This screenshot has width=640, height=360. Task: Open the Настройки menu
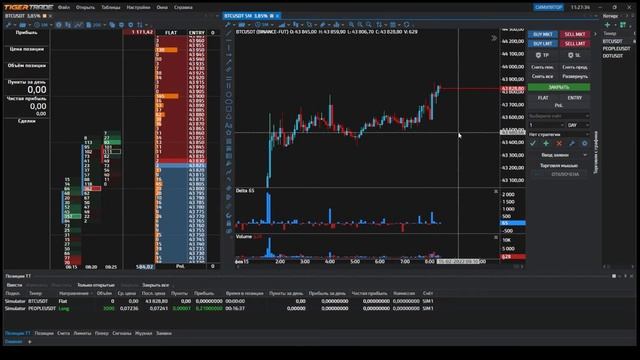(x=138, y=7)
